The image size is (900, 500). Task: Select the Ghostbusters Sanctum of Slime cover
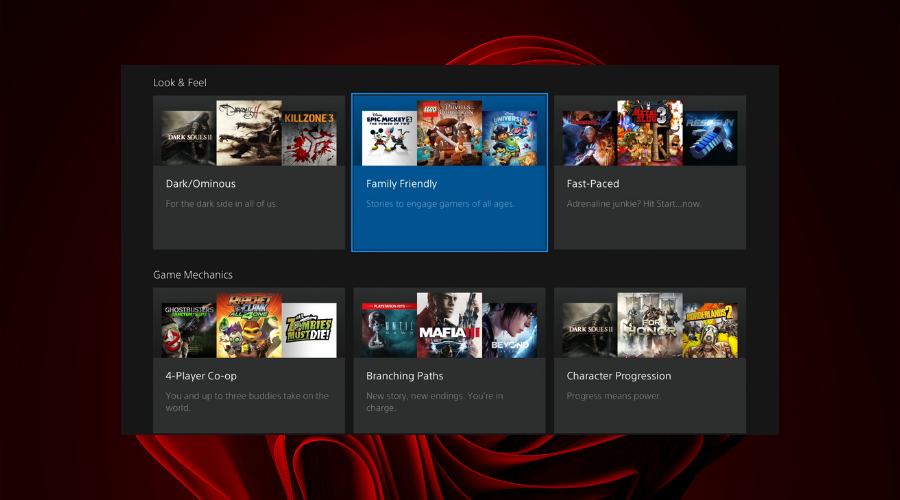[x=188, y=330]
